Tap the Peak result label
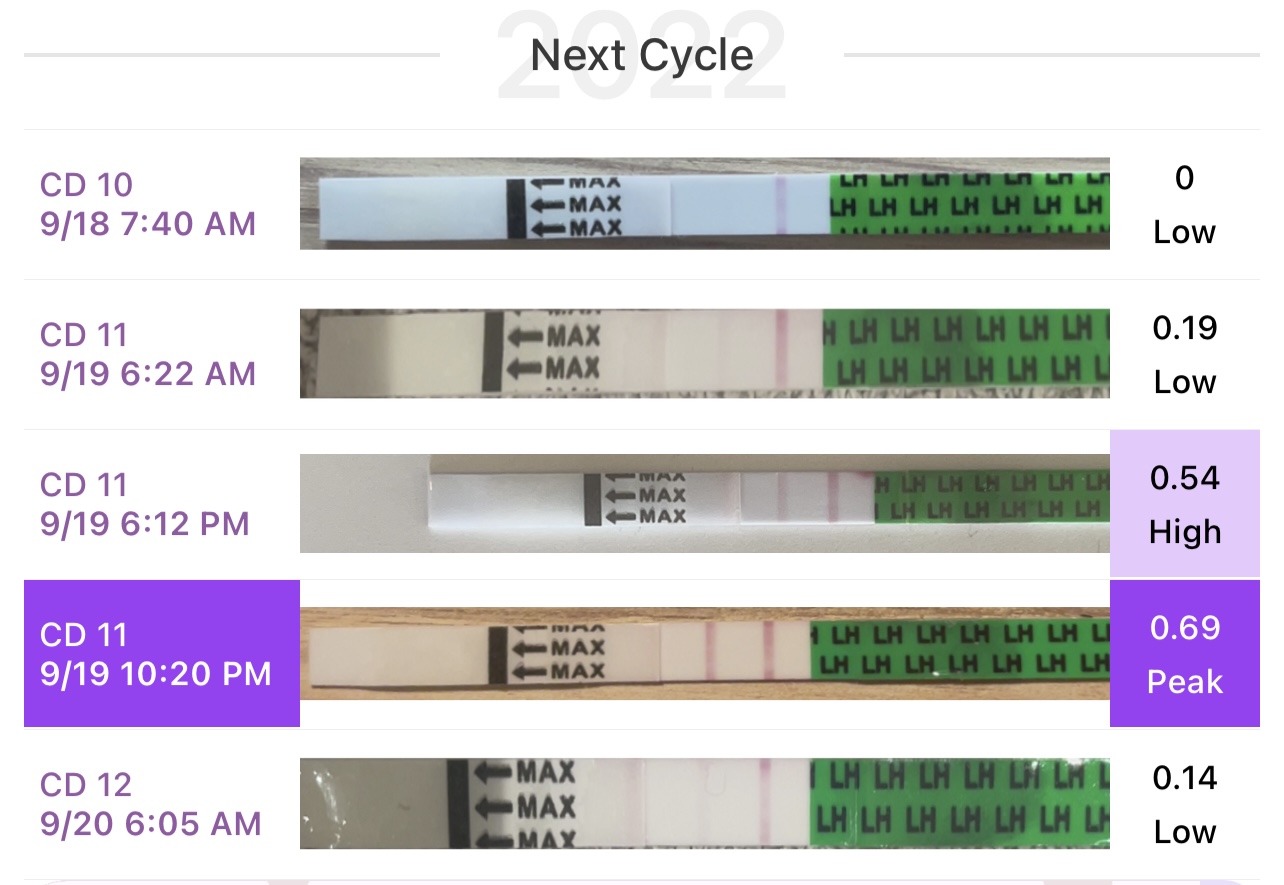The image size is (1284, 885). click(x=1185, y=682)
